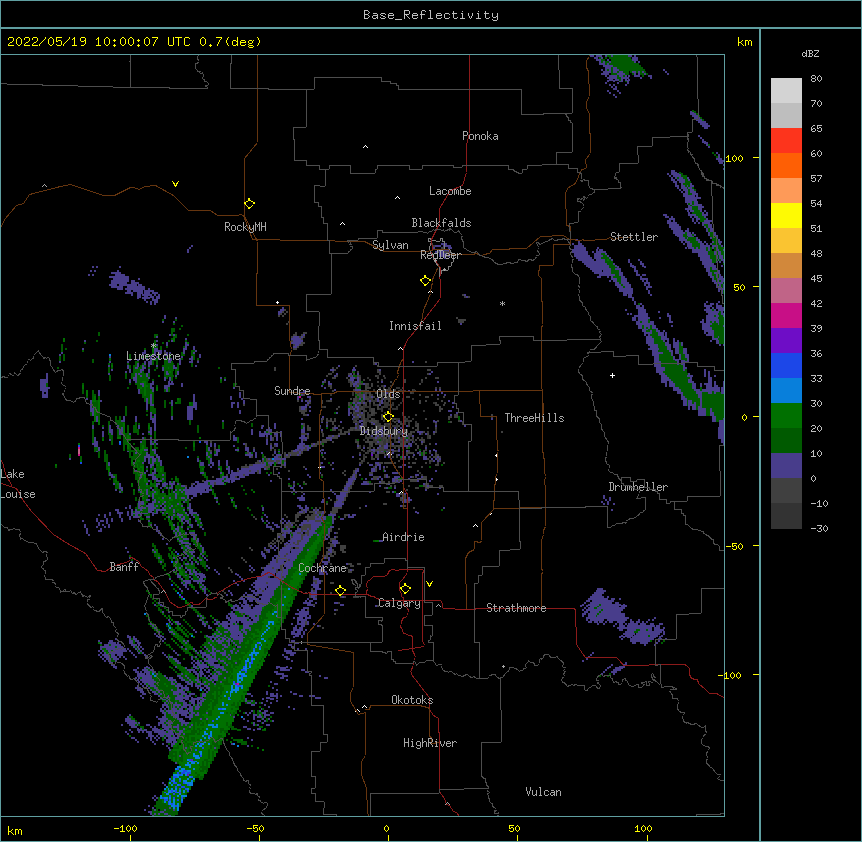Viewport: 862px width, 842px height.
Task: Select the Olds city label
Action: [x=388, y=394]
